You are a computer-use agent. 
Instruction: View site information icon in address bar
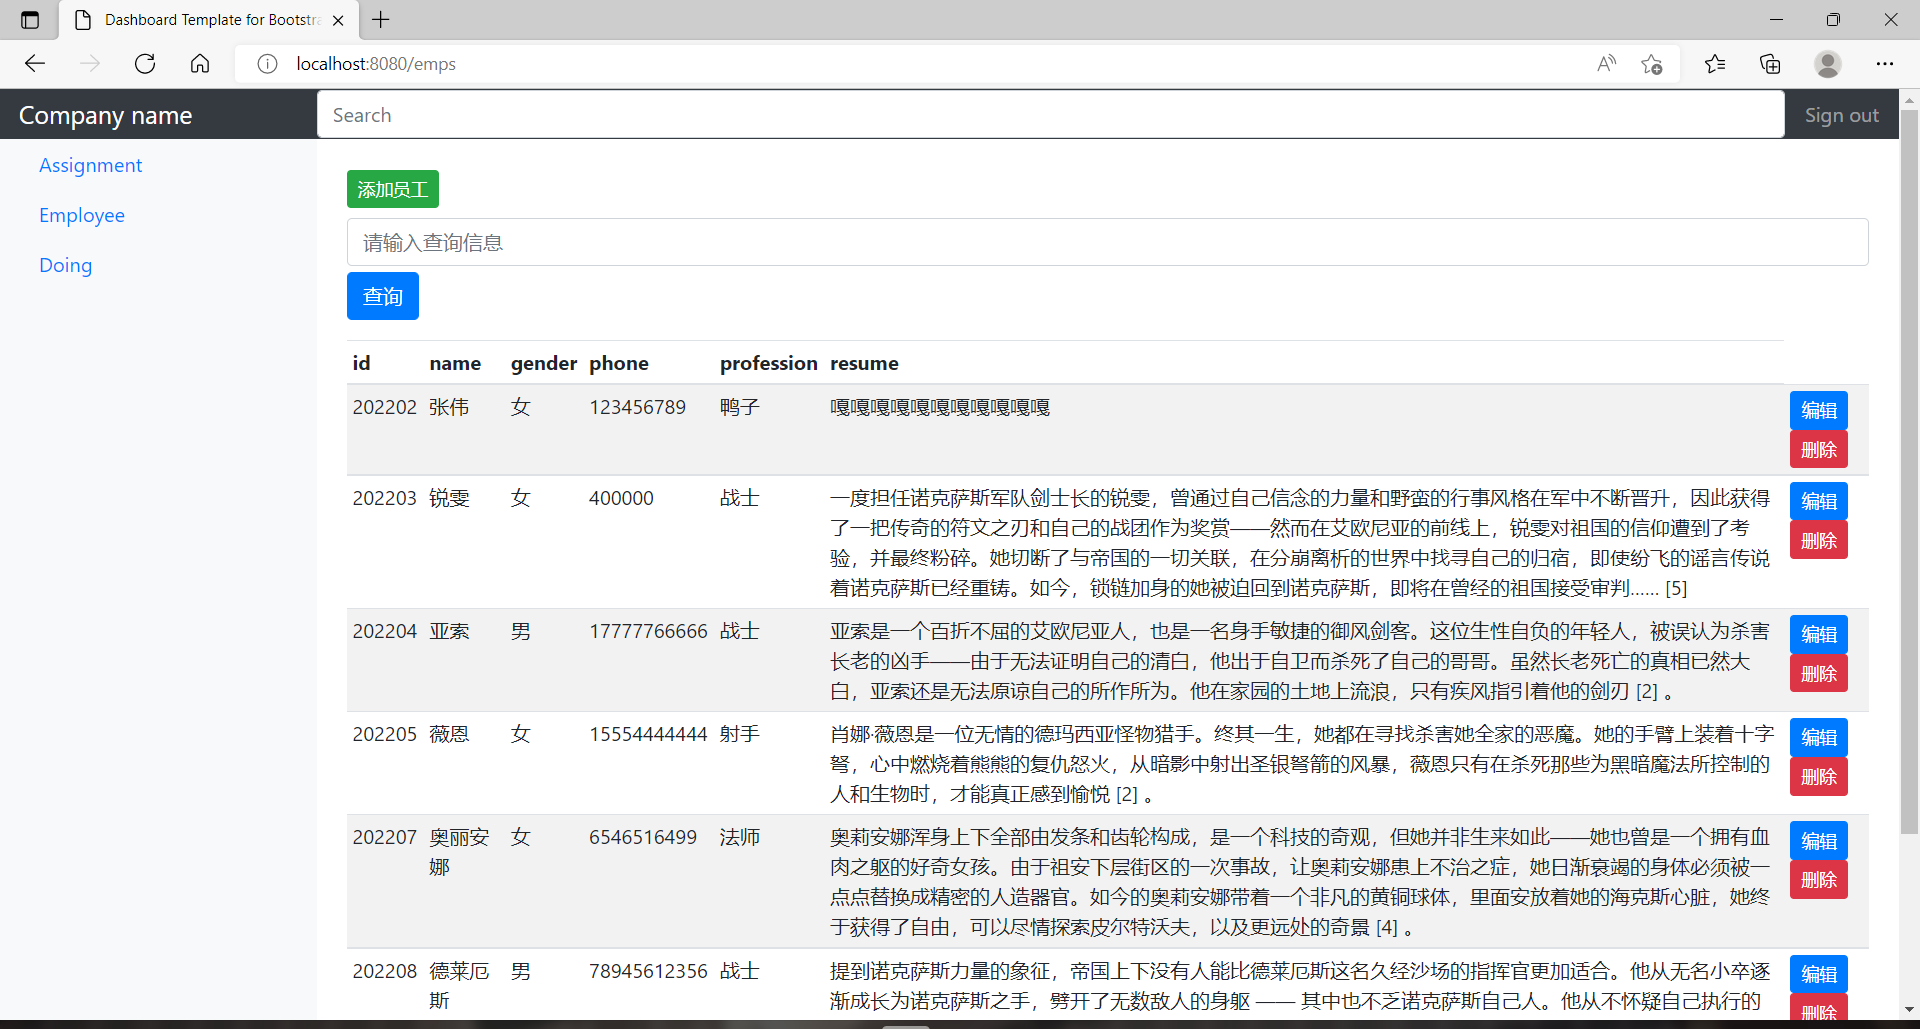267,64
